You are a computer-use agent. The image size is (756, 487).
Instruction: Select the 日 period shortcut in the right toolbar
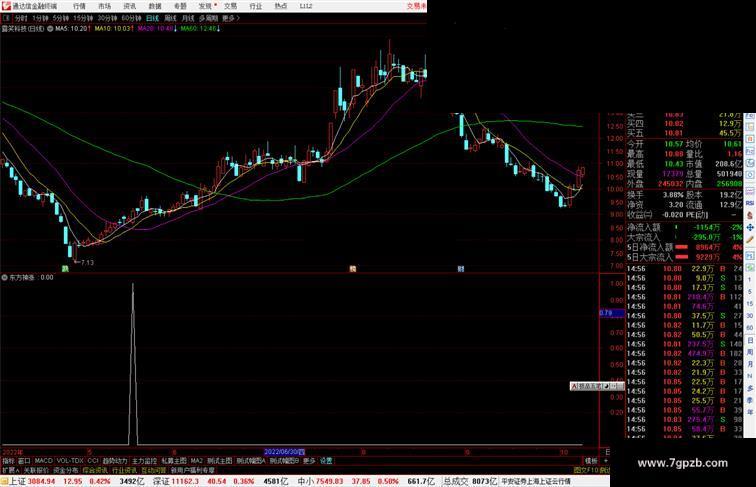coord(750,340)
